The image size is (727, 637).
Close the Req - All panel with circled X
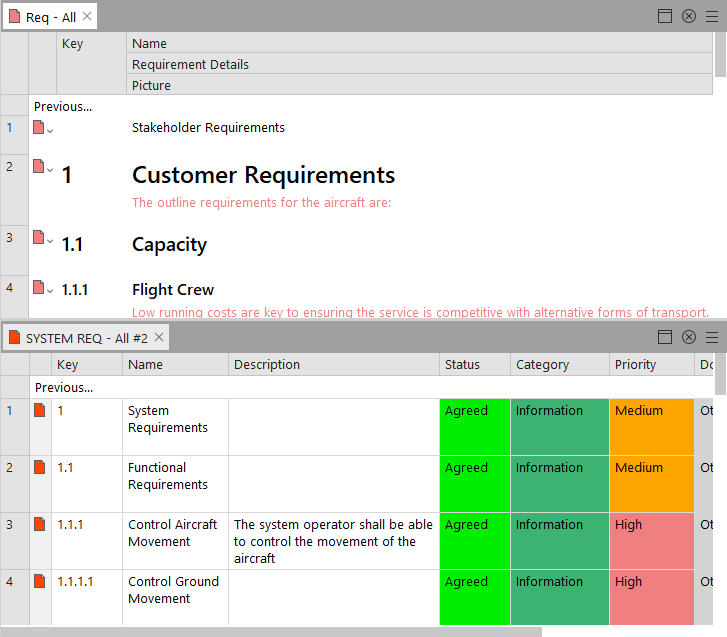pyautogui.click(x=689, y=16)
